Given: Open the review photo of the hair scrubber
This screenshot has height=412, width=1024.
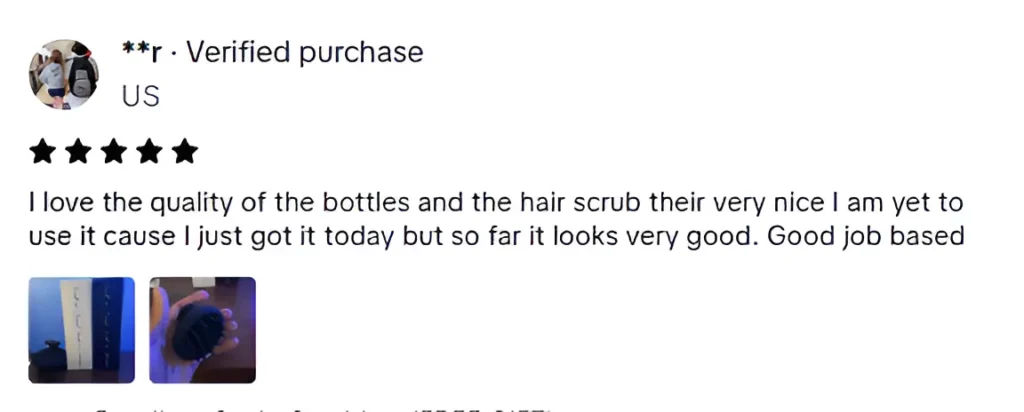Looking at the screenshot, I should 202,330.
